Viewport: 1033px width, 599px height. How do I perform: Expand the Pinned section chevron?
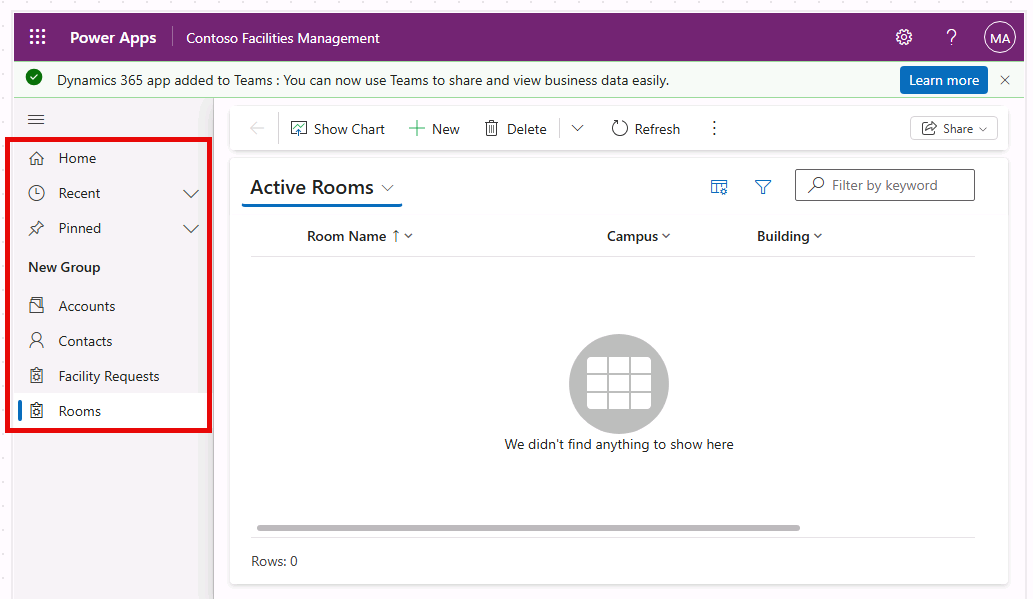point(191,229)
